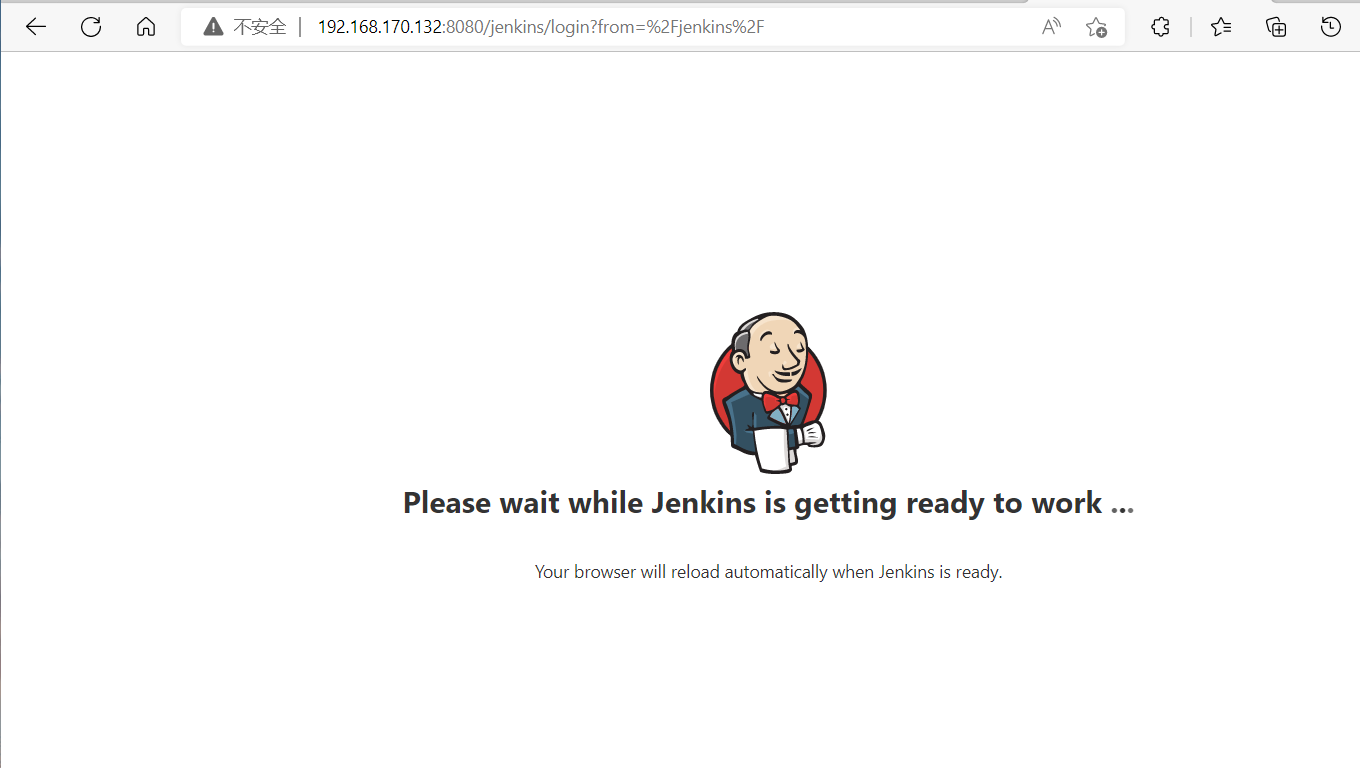The width and height of the screenshot is (1360, 768).
Task: Open the browser history clock icon
Action: coord(1330,27)
